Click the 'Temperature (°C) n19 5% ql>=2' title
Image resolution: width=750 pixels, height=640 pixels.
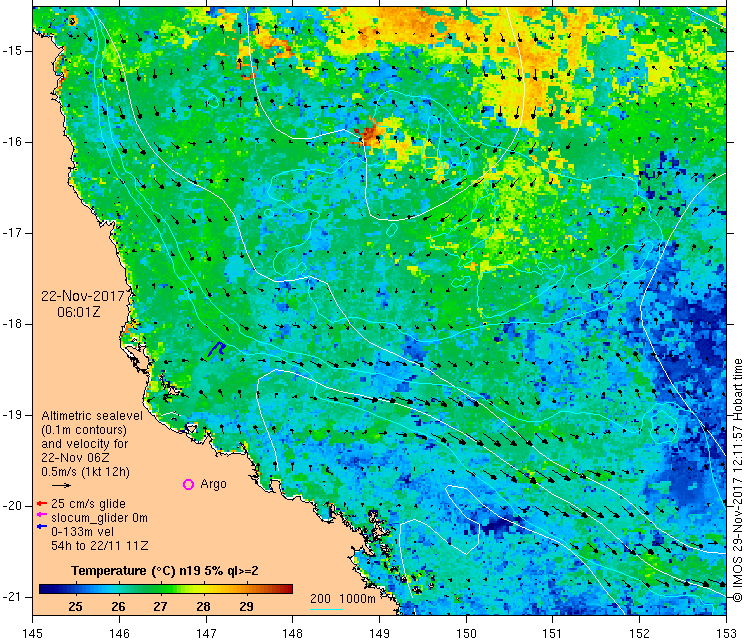(x=165, y=571)
